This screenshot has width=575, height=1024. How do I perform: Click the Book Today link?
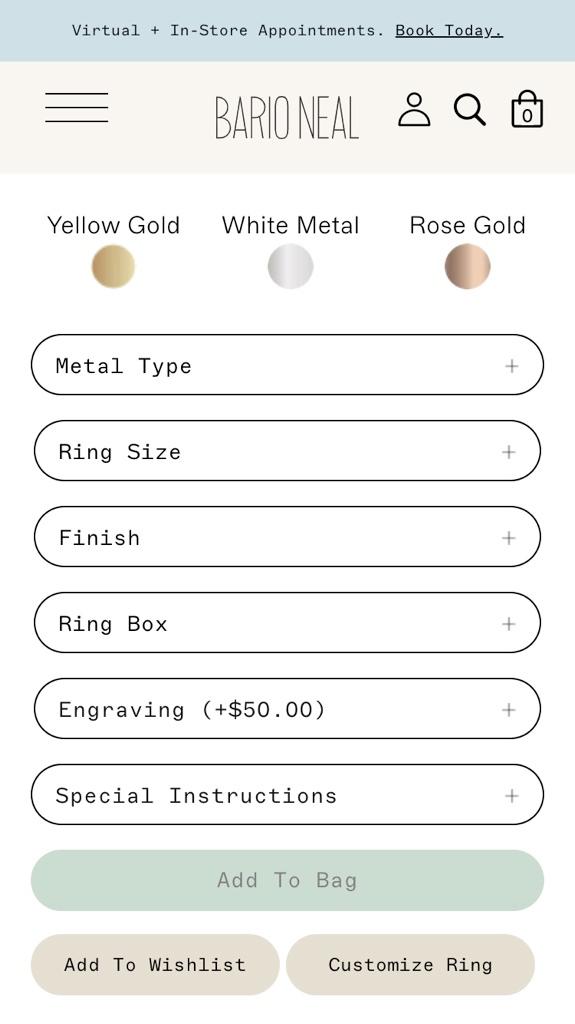point(449,31)
